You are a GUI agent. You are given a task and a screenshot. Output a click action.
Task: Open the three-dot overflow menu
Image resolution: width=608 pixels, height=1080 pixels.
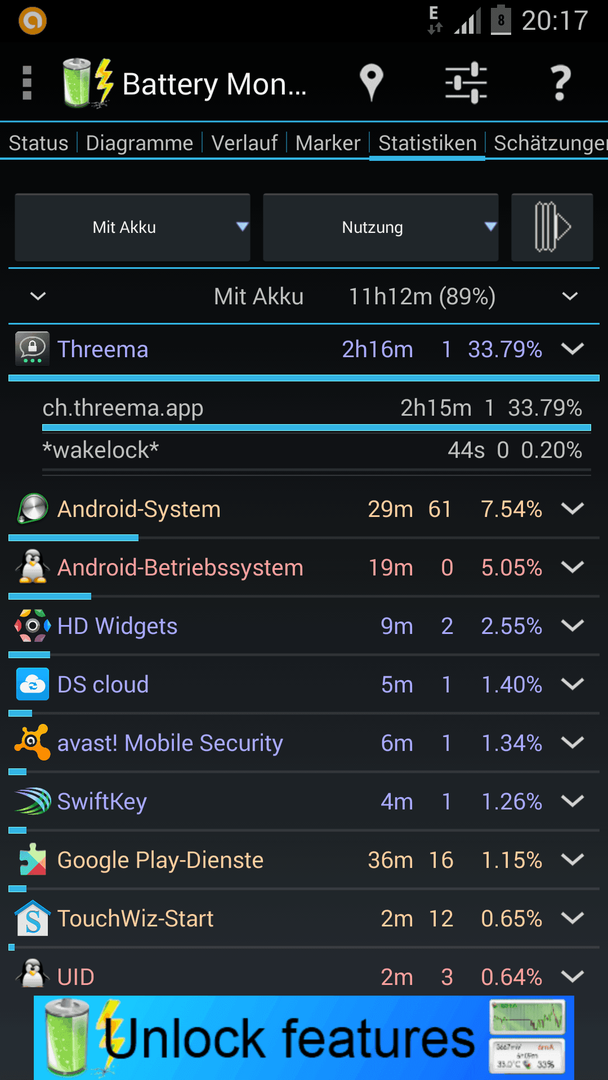tap(27, 83)
